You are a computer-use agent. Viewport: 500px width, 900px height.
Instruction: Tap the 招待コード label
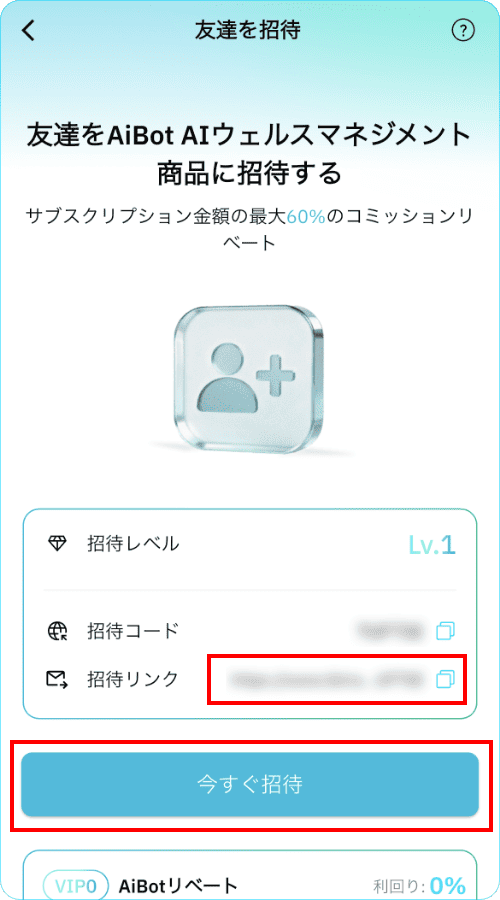pos(133,631)
